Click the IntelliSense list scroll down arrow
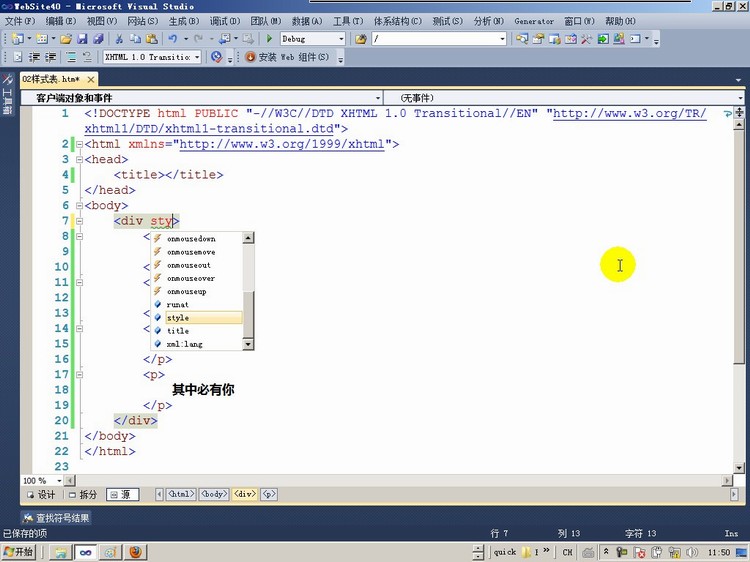 click(x=248, y=344)
